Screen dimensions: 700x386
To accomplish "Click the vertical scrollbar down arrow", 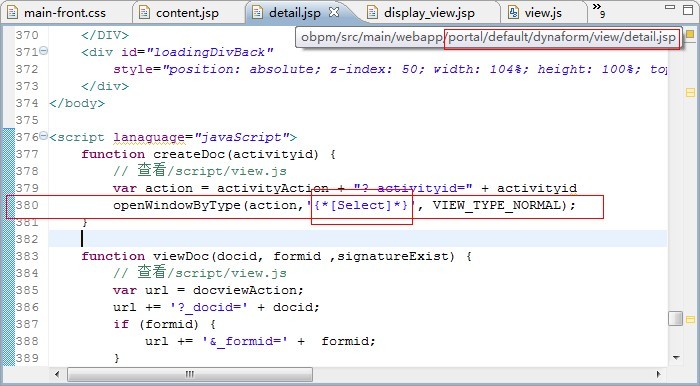I will [x=676, y=357].
